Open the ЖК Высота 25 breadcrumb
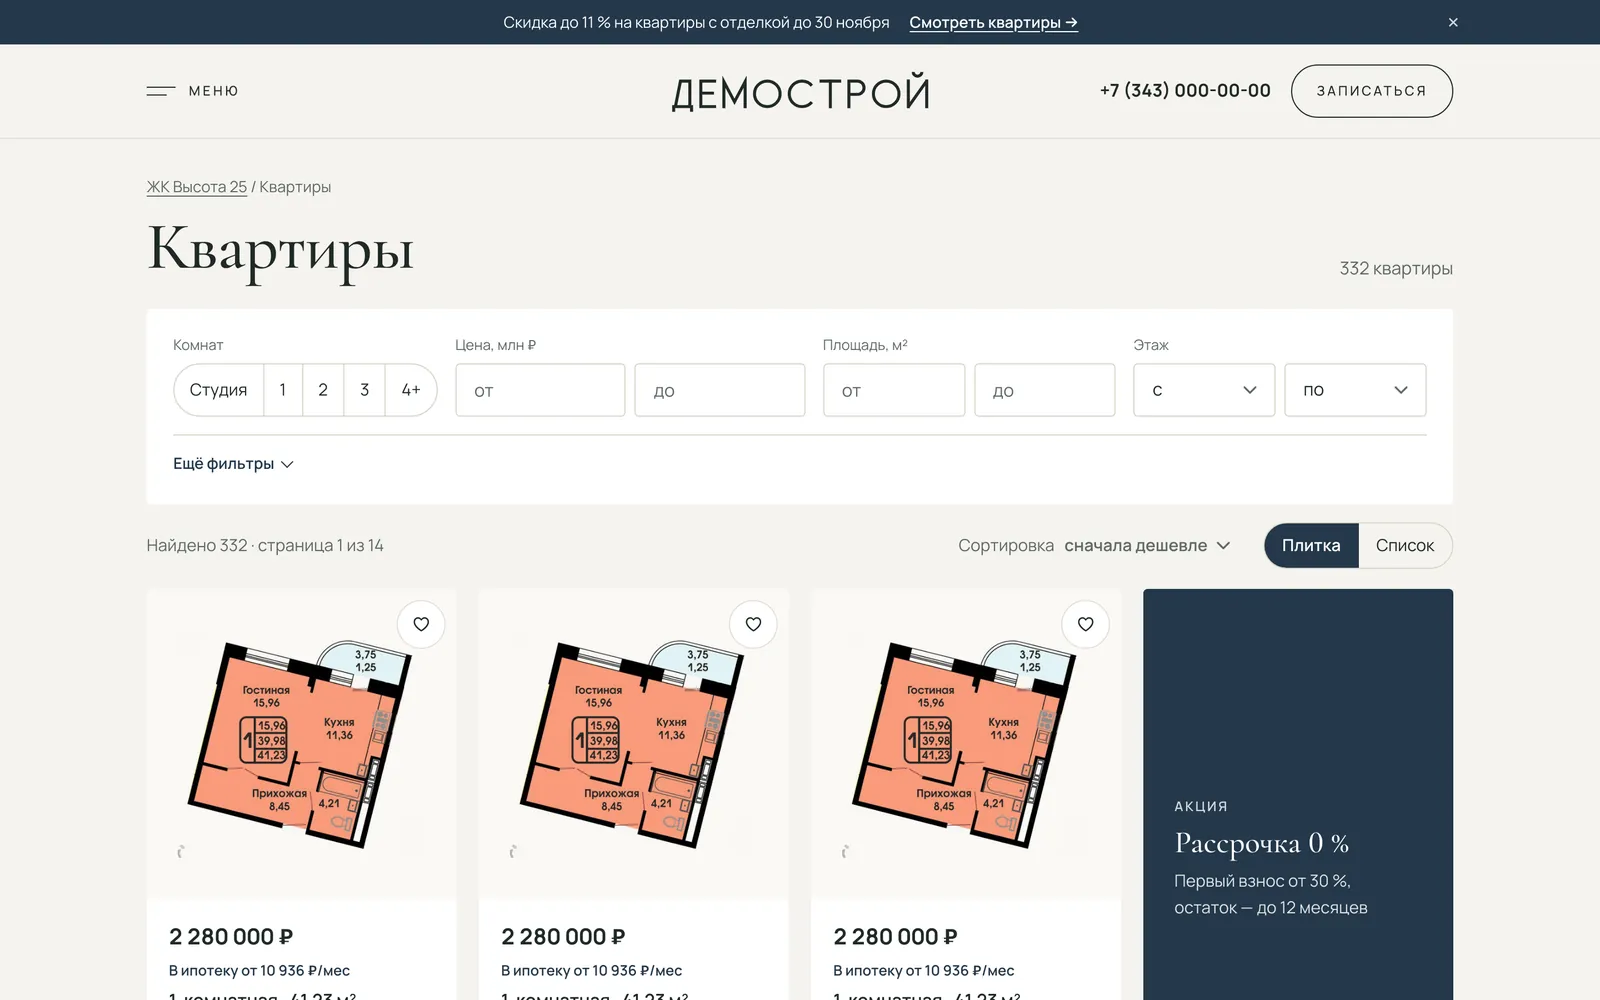This screenshot has height=1000, width=1600. (197, 187)
